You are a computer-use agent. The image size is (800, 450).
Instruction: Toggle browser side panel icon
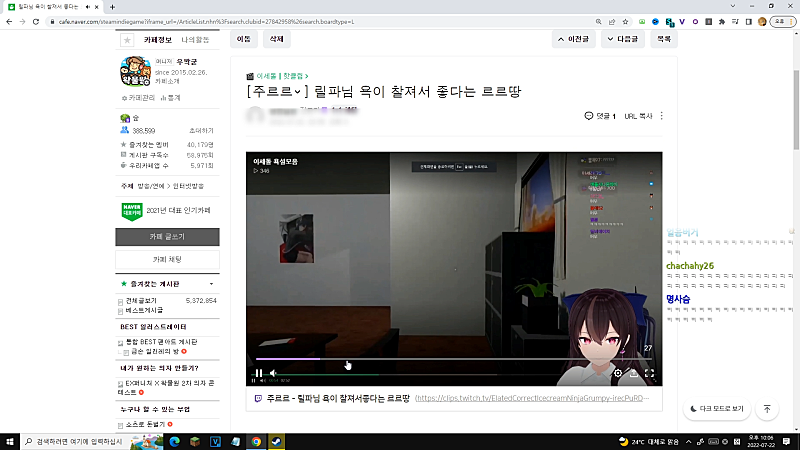coord(748,22)
